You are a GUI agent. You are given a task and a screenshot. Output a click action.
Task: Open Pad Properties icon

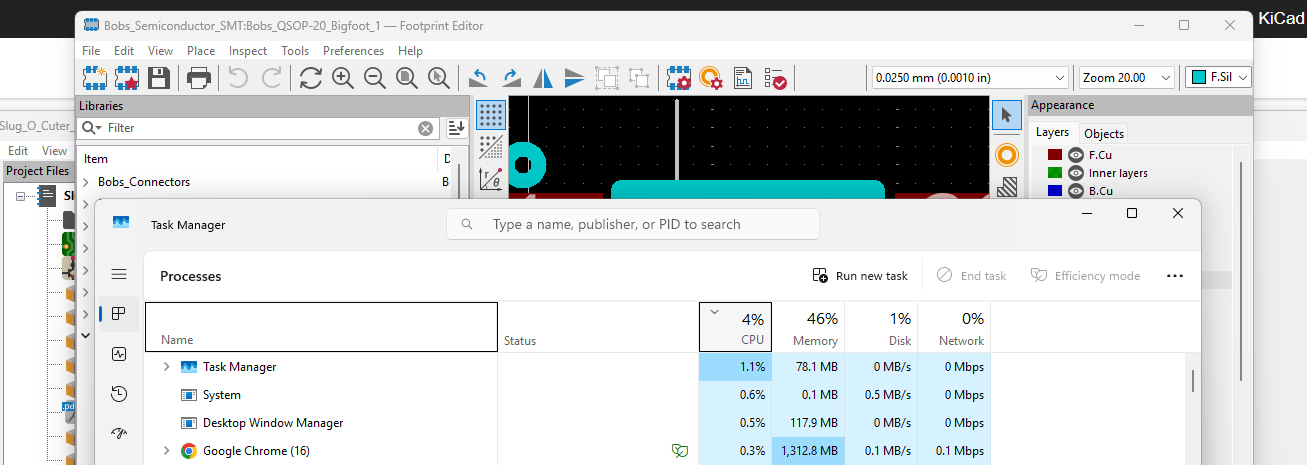[711, 77]
